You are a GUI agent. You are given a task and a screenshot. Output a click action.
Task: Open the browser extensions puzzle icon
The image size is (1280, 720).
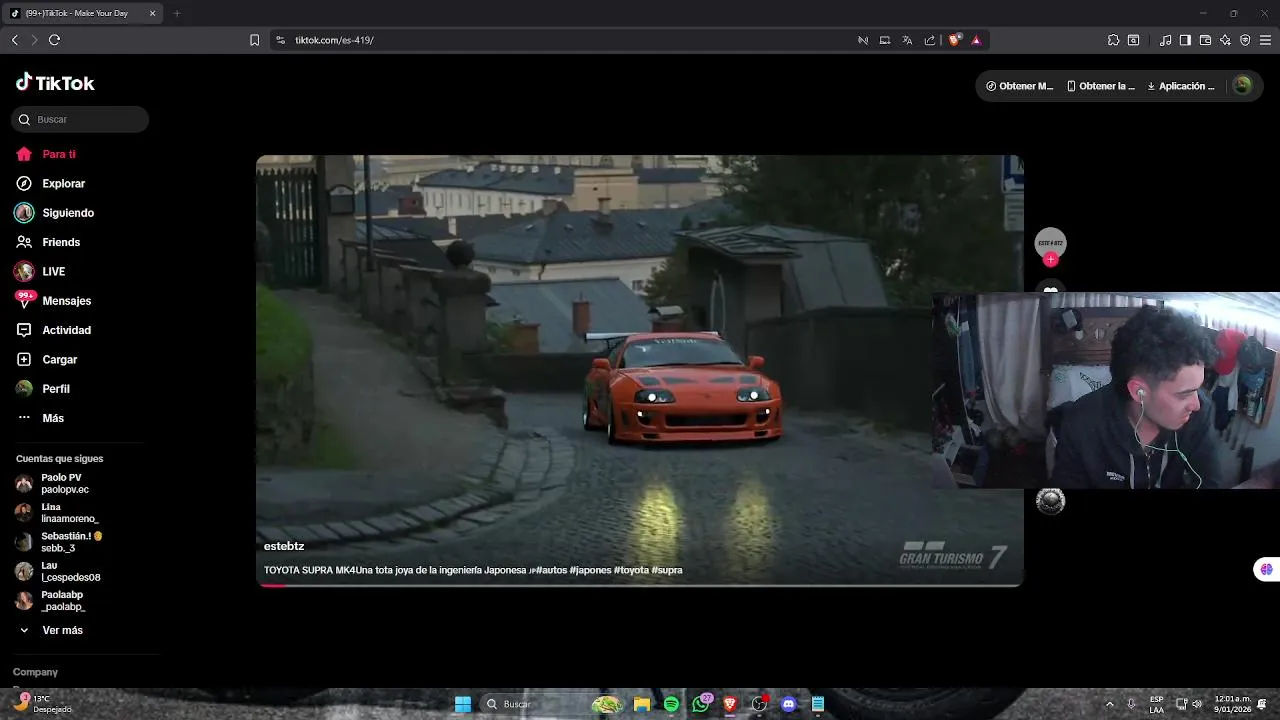(x=1113, y=40)
